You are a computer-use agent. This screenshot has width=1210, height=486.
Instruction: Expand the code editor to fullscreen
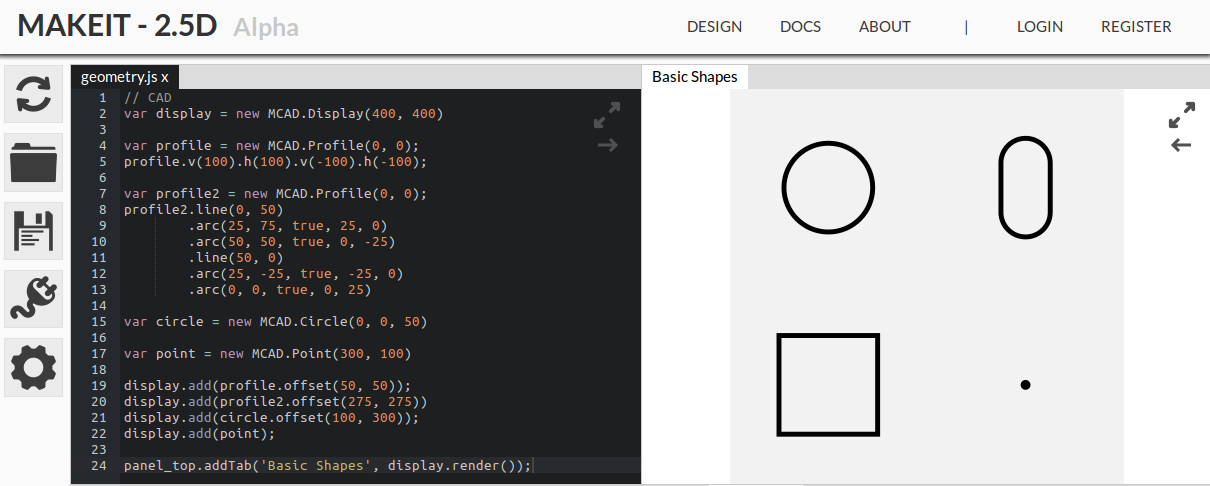point(607,114)
